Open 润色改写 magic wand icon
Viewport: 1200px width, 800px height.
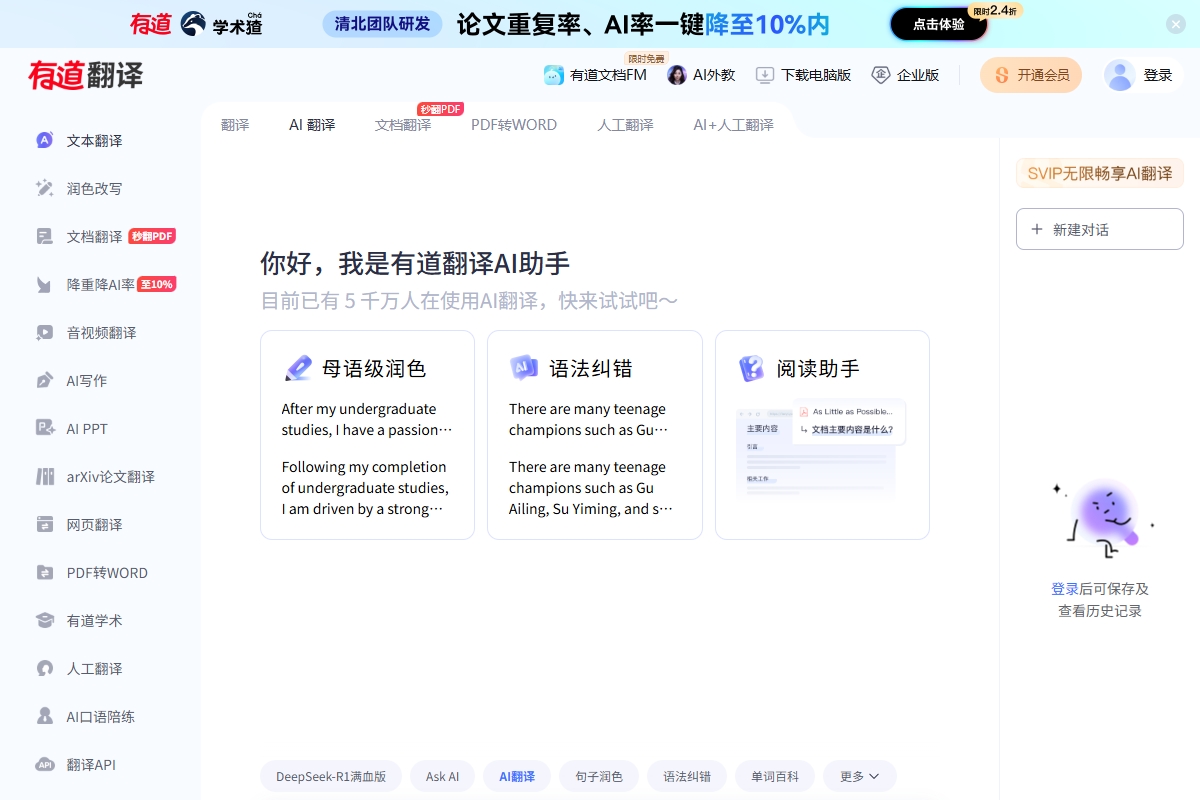(44, 189)
